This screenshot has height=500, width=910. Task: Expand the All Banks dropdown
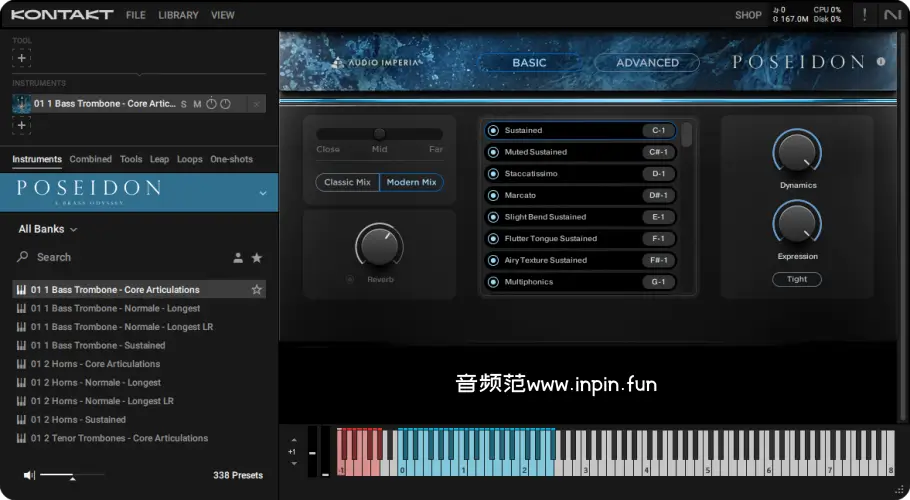click(x=48, y=229)
